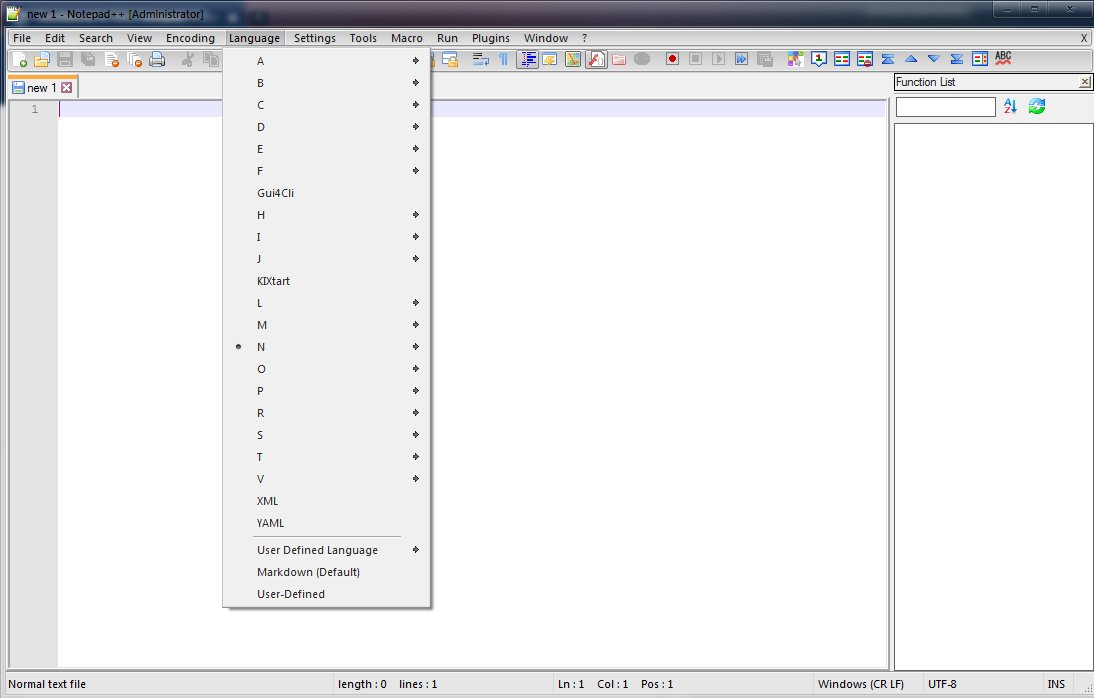Open the Tools menu

pos(363,38)
